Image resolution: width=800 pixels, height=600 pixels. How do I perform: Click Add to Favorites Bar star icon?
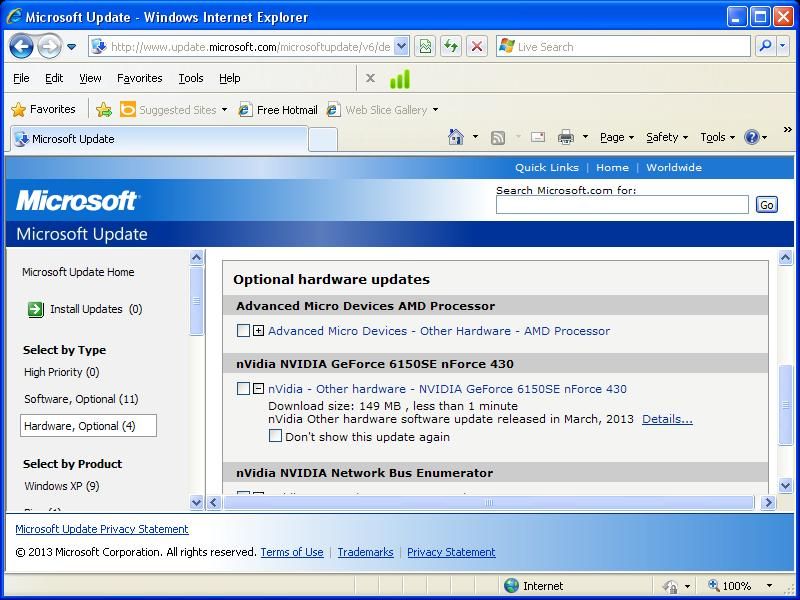pos(104,109)
